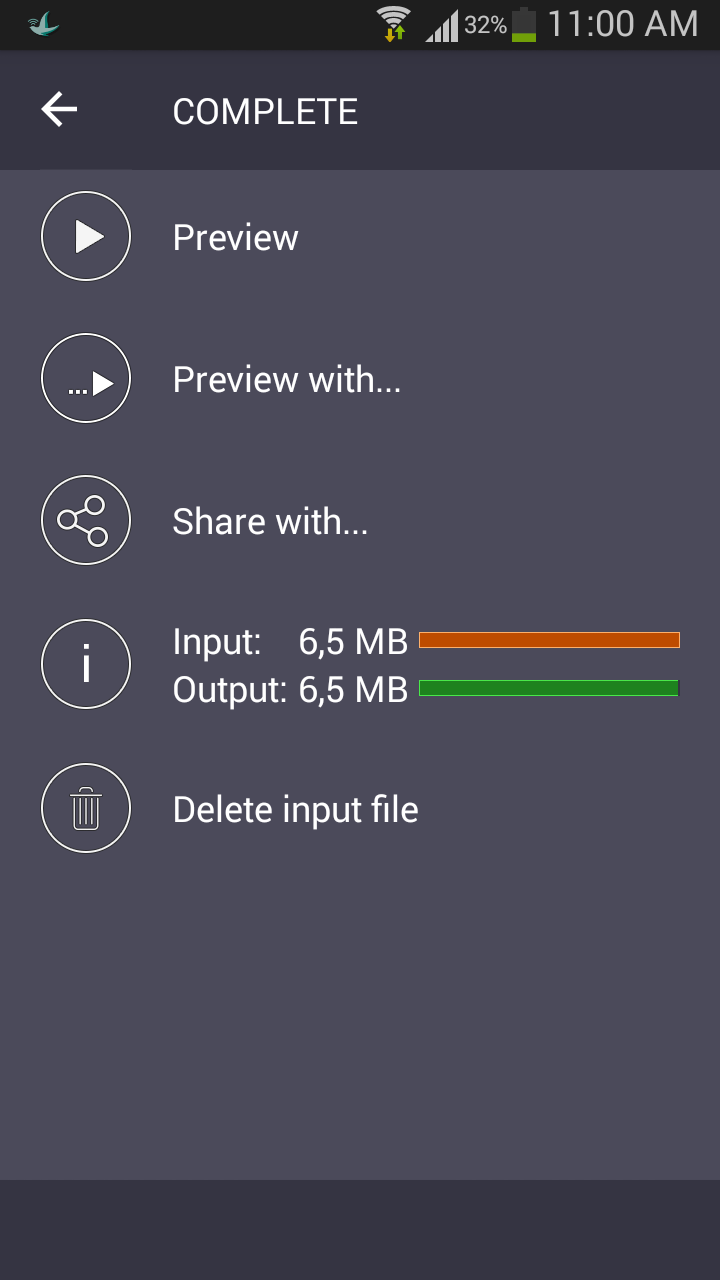Click the orange input size bar
Screen dimensions: 720x1280
point(549,640)
